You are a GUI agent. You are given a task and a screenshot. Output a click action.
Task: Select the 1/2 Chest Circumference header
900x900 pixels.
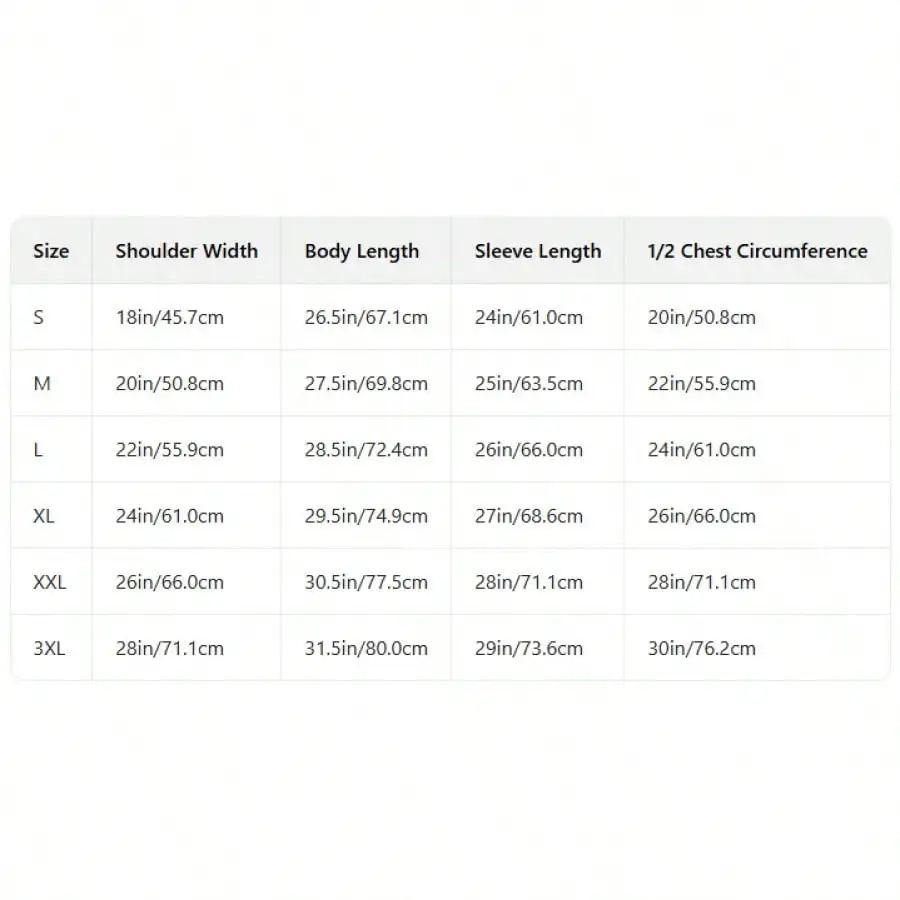[757, 251]
